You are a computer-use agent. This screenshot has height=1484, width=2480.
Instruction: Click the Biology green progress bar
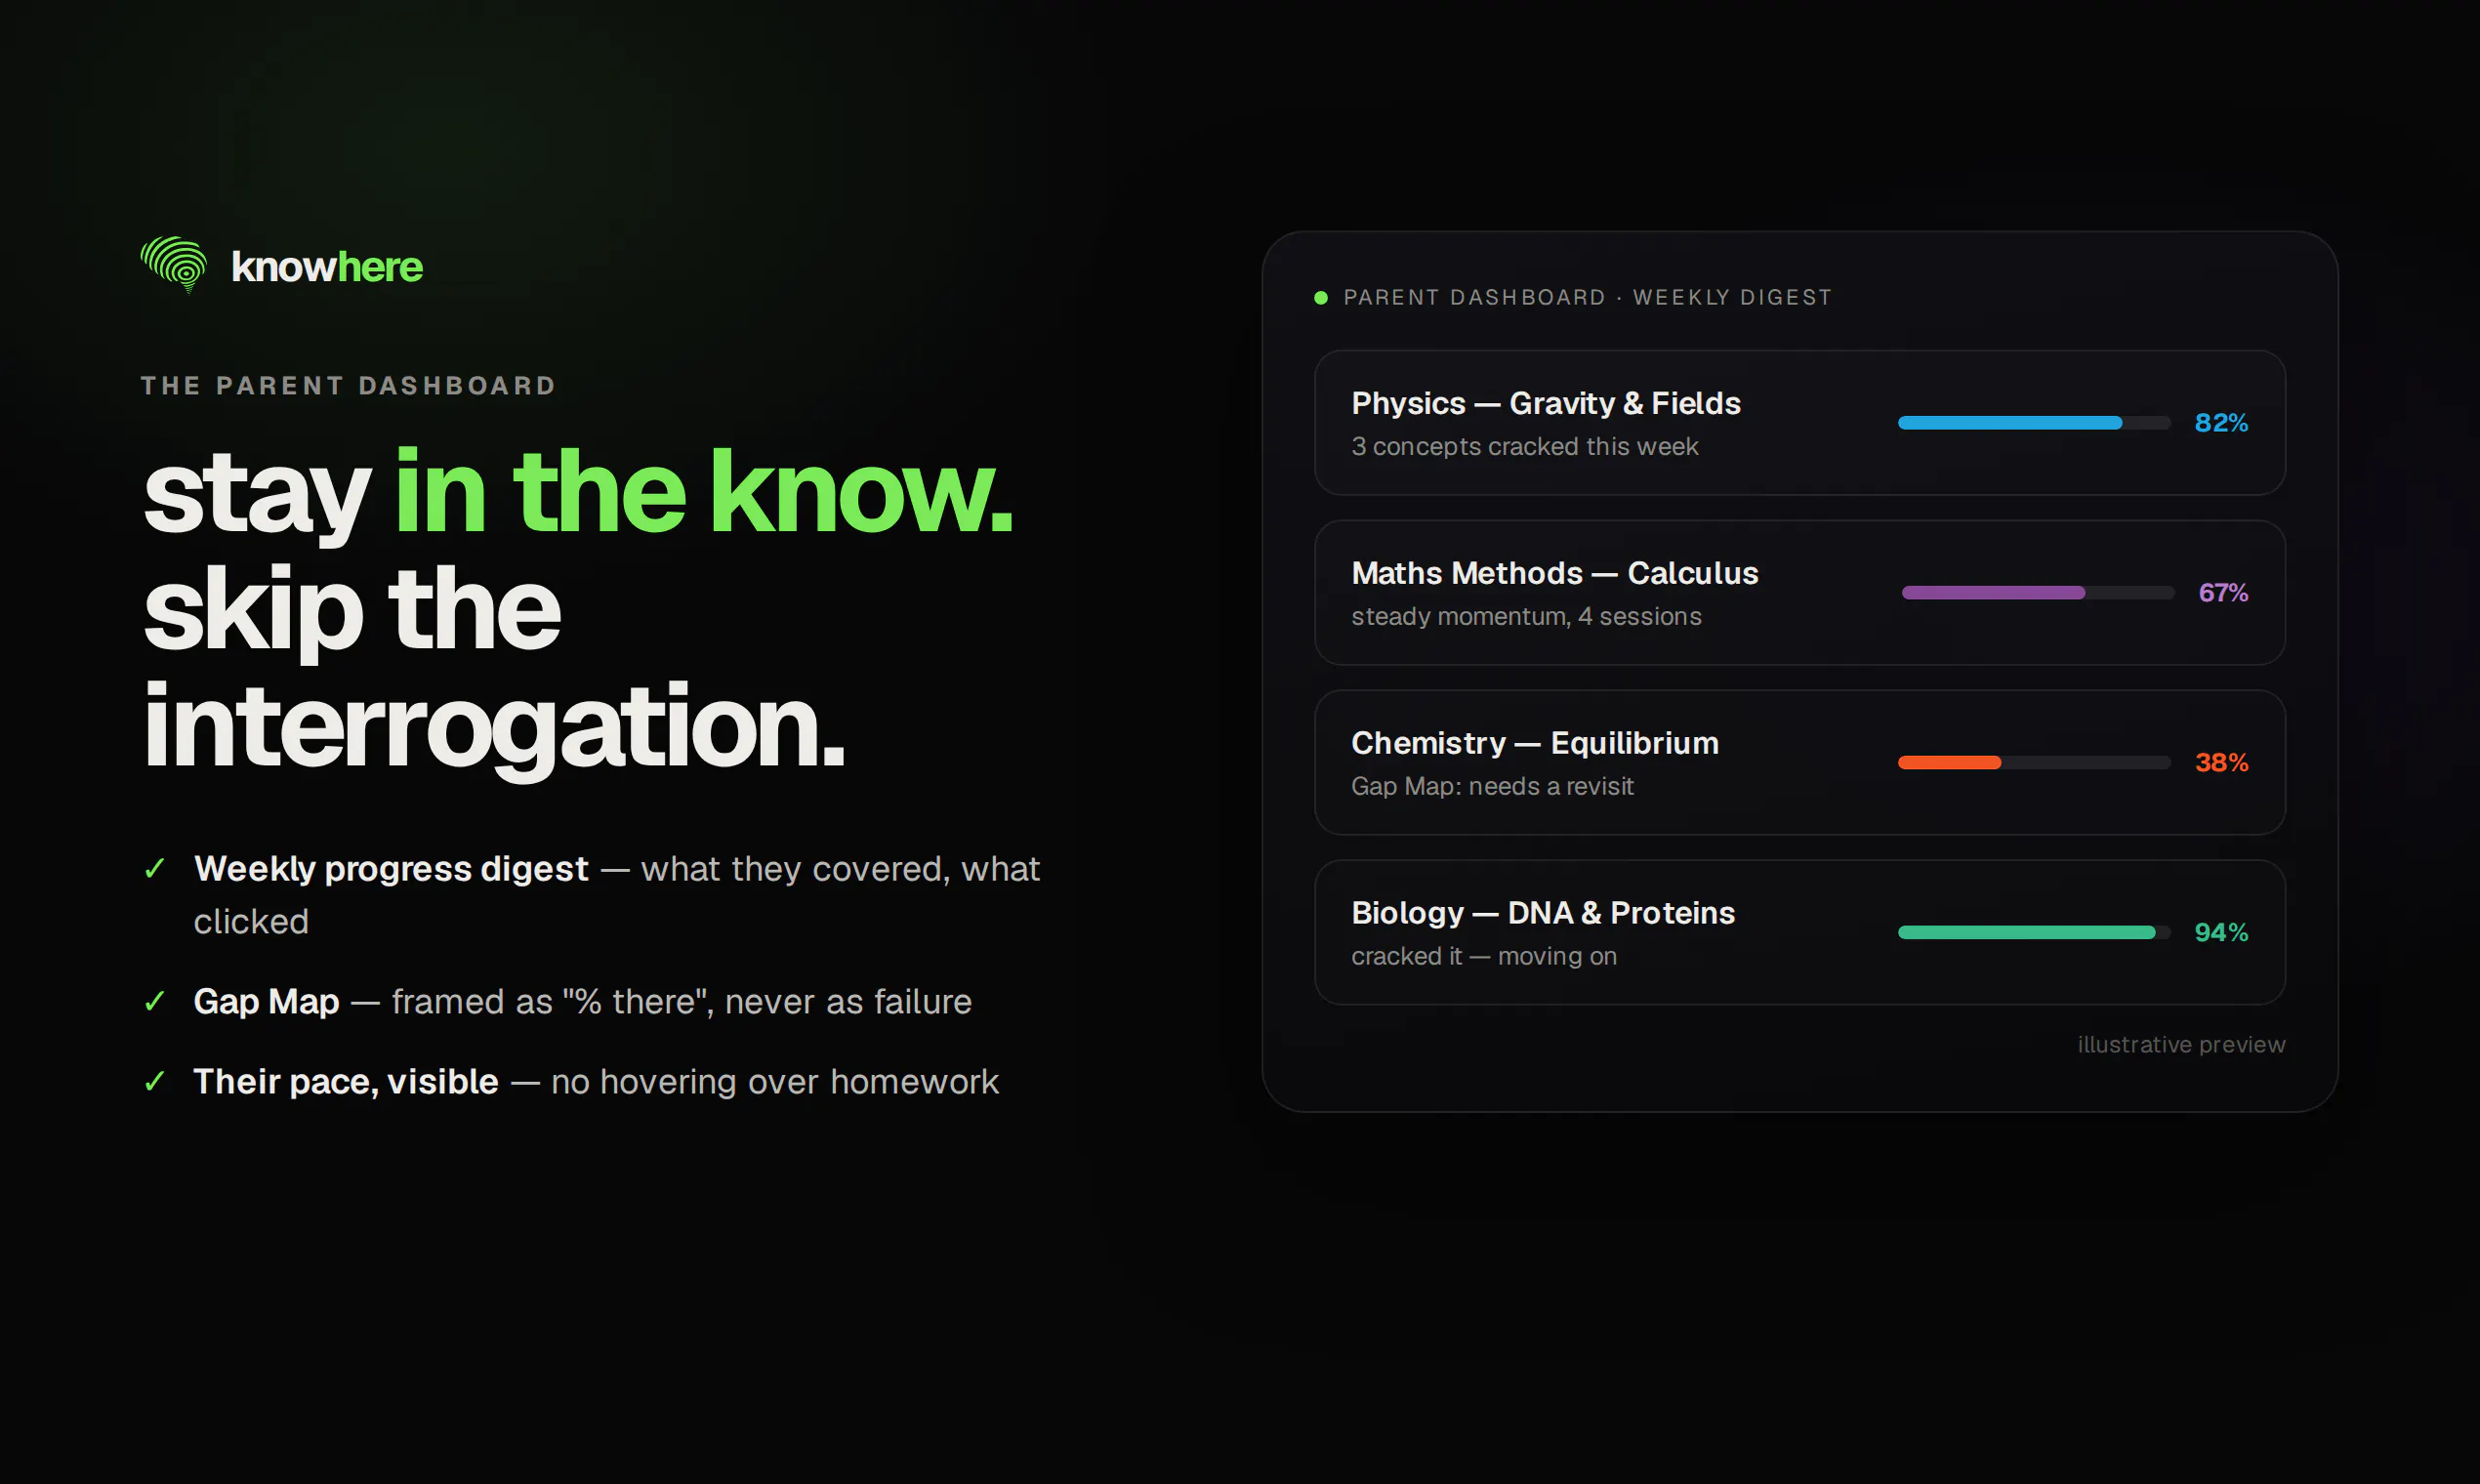[2034, 932]
